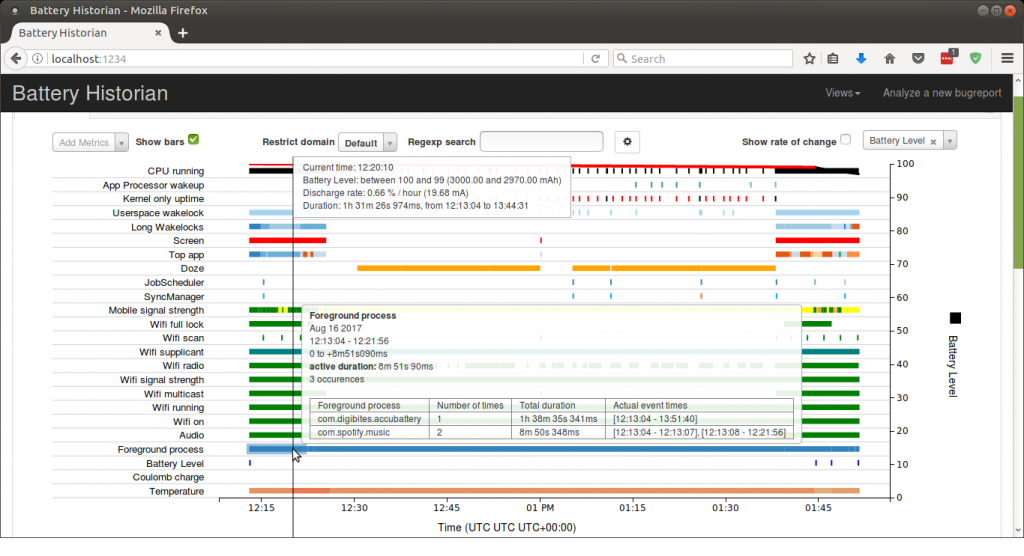Open the Firefox hamburger menu
This screenshot has height=556, width=1024.
coord(1007,59)
